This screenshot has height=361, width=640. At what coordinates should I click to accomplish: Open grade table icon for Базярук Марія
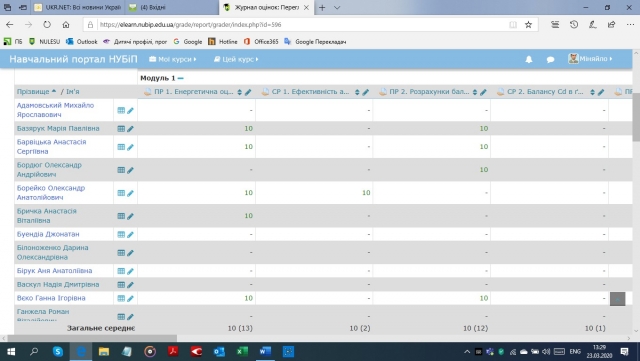121,129
